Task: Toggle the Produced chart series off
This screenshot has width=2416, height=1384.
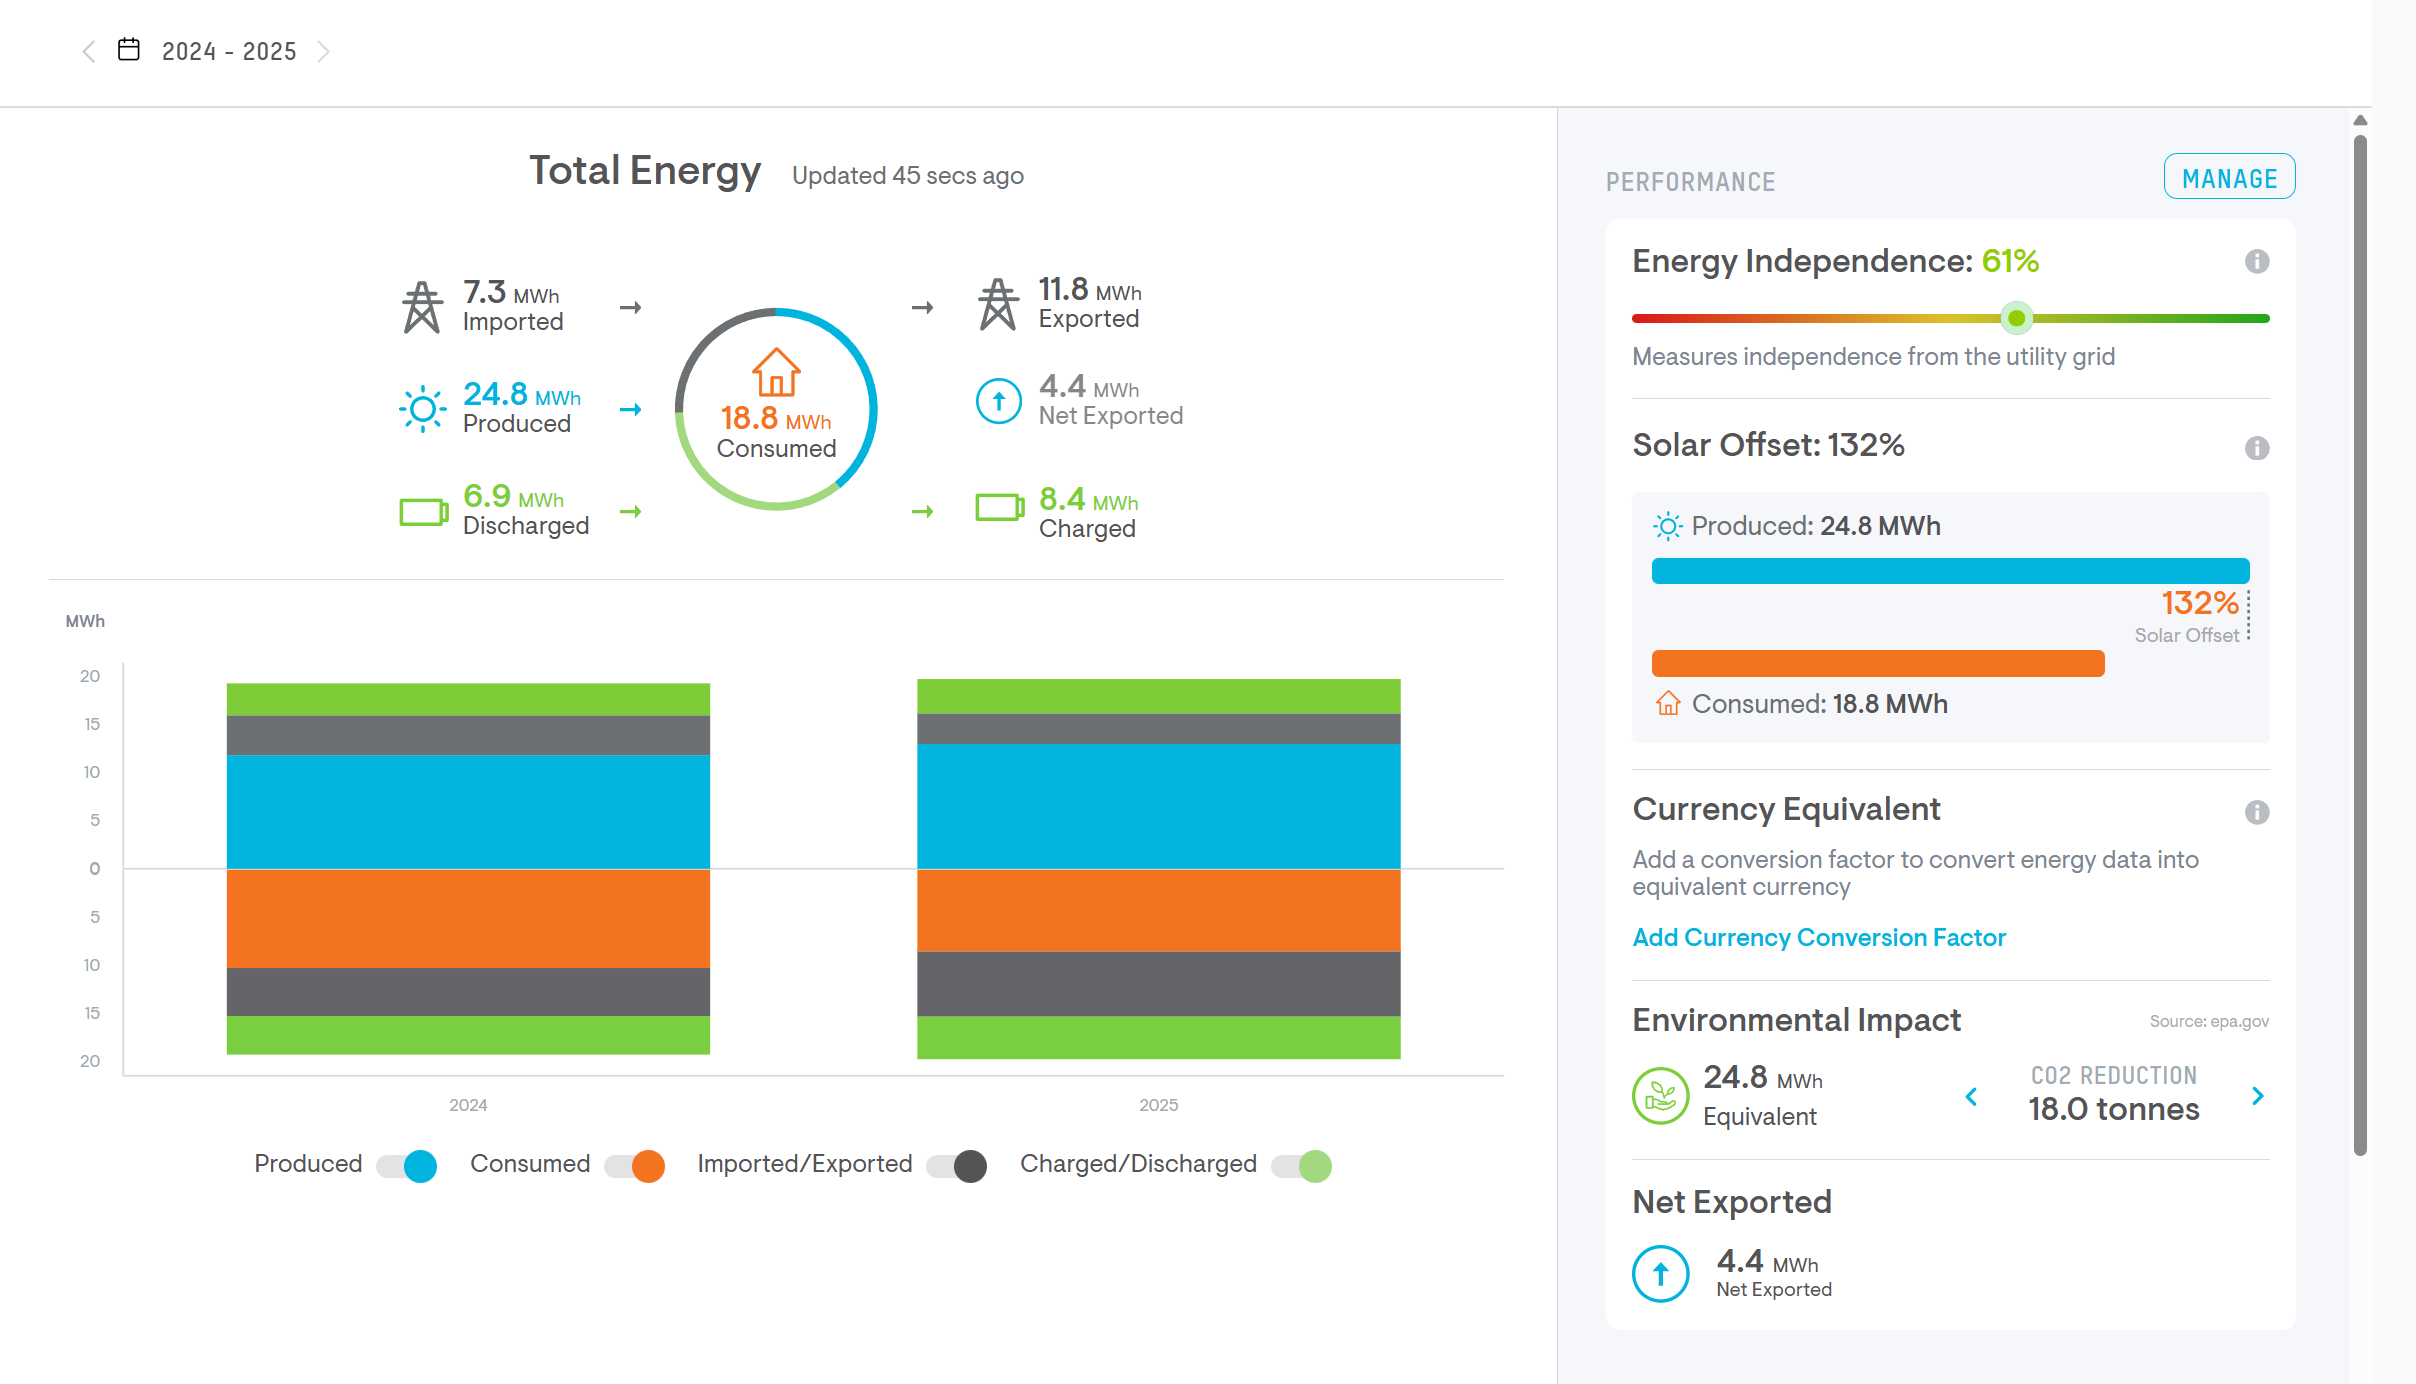Action: tap(408, 1166)
